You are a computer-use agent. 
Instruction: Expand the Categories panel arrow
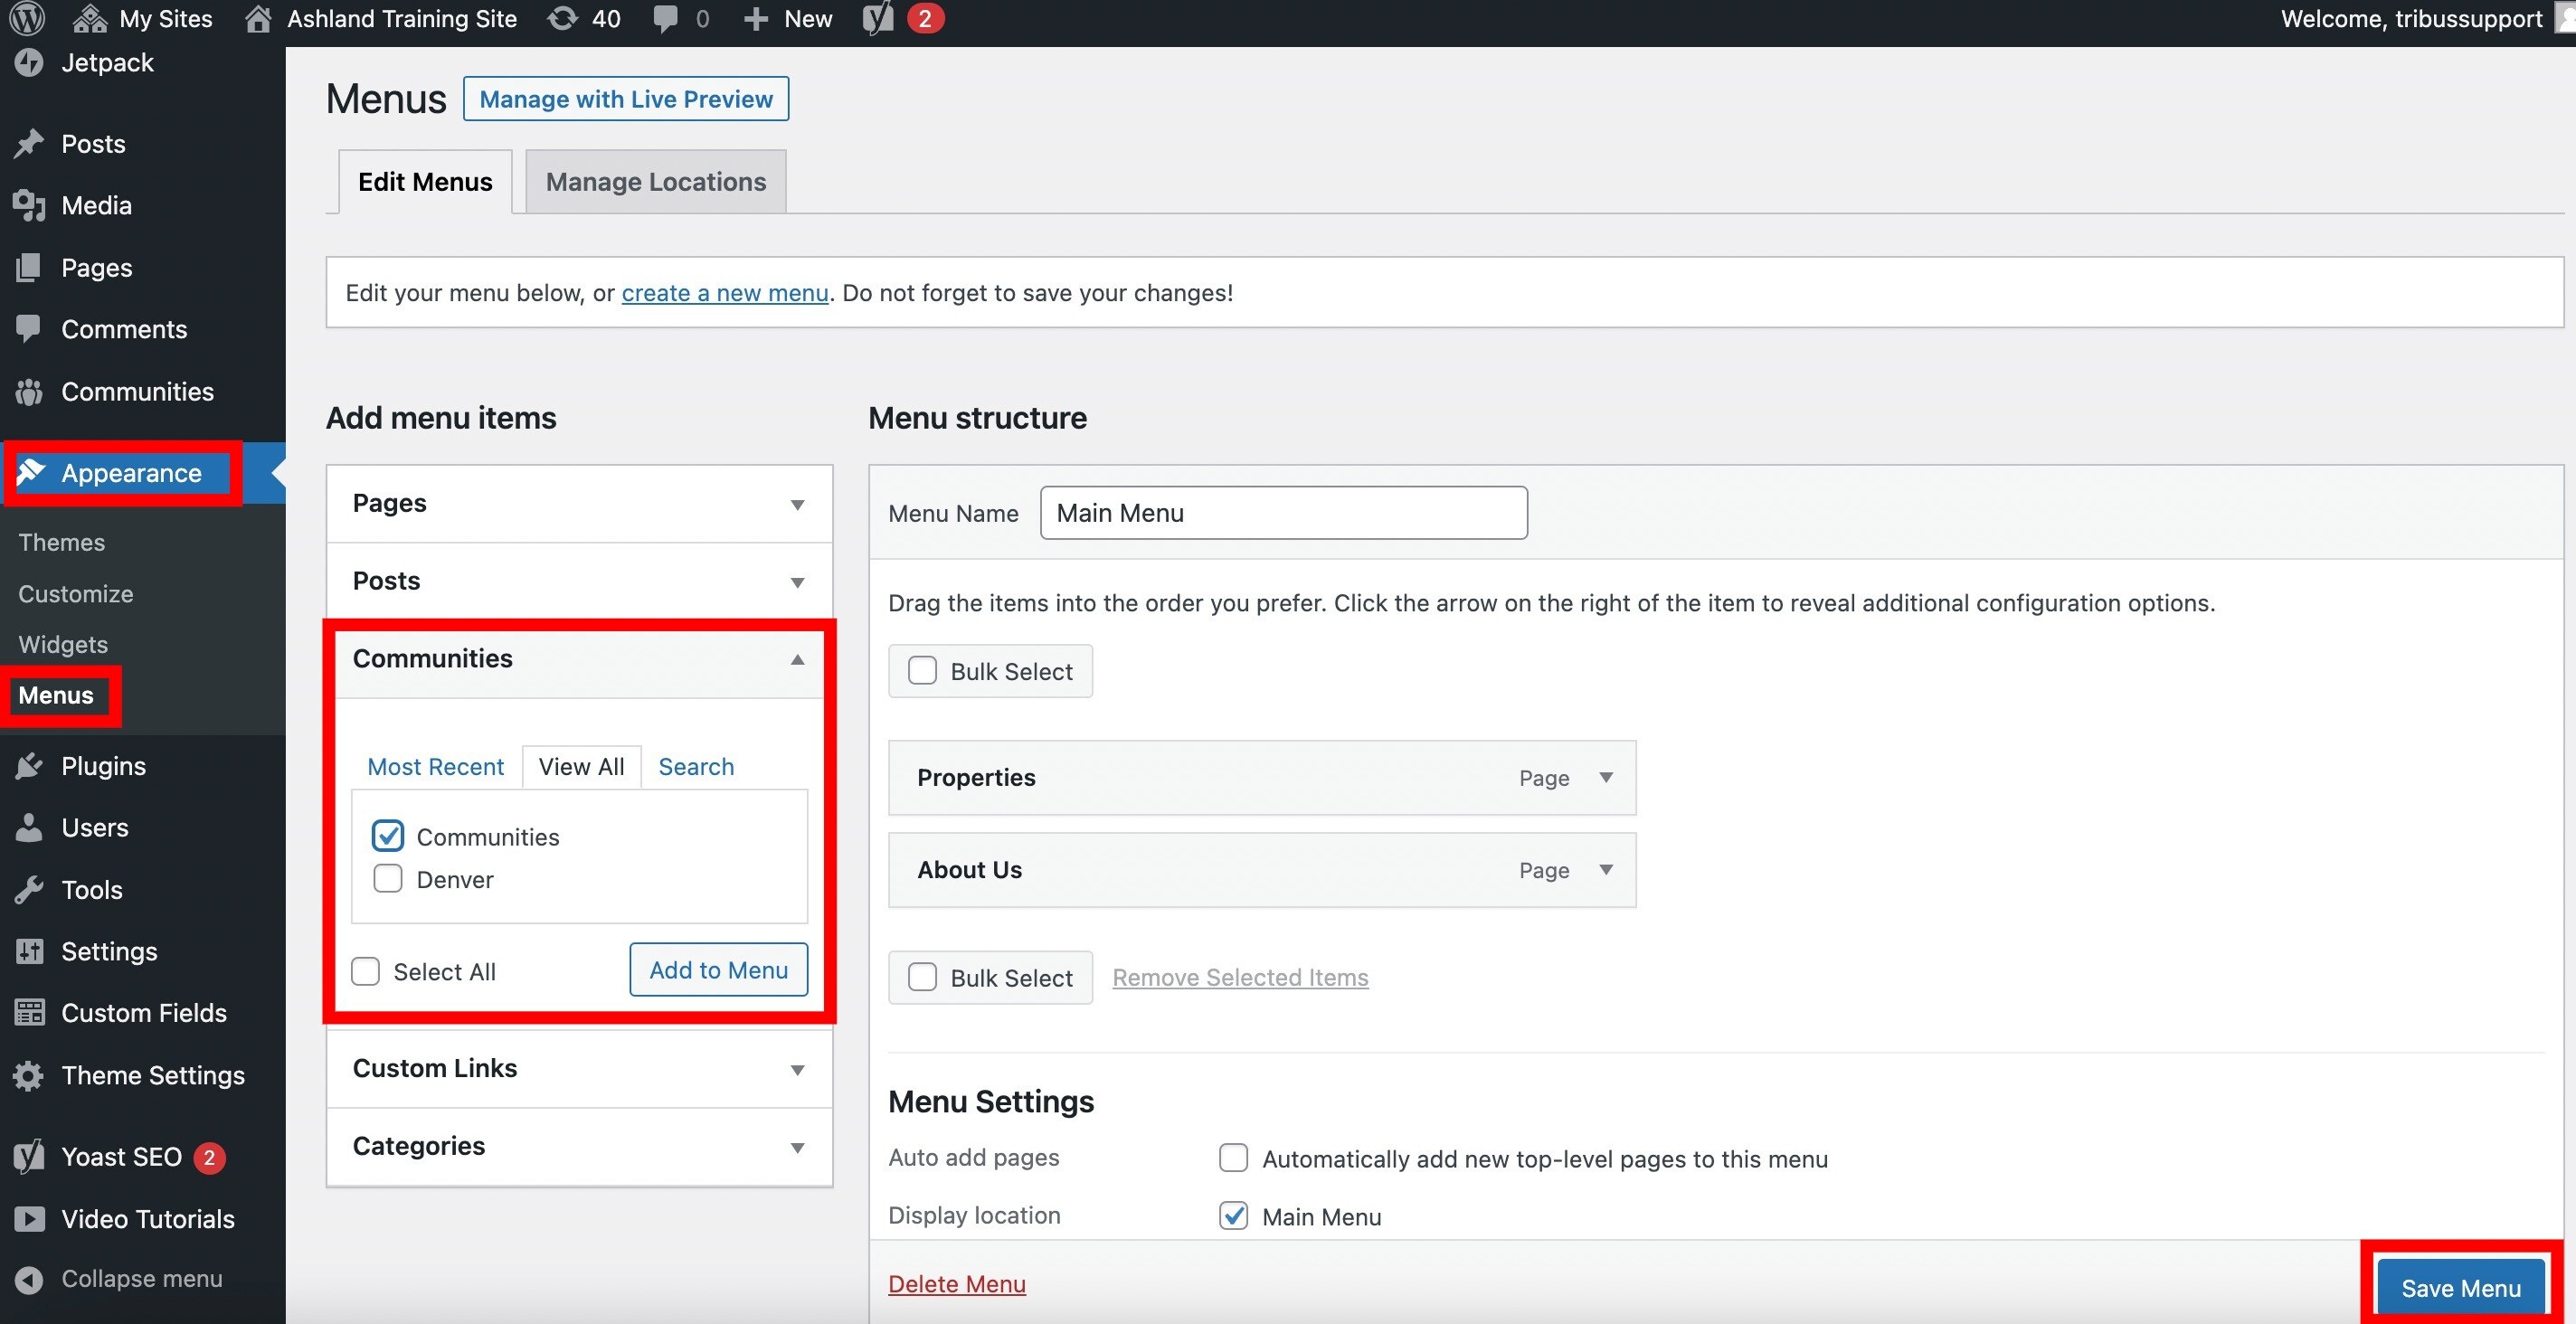coord(797,1147)
